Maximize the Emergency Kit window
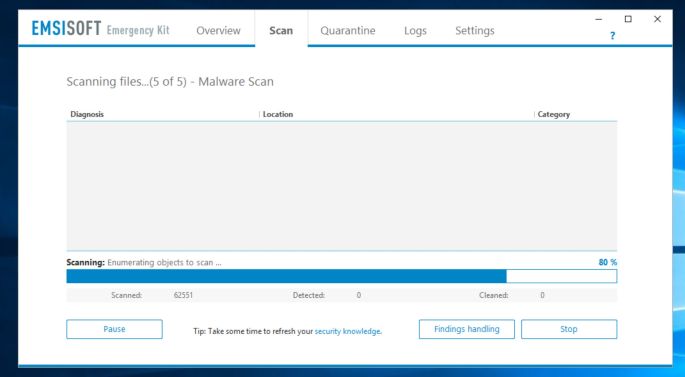Viewport: 685px width, 377px height. (x=628, y=19)
